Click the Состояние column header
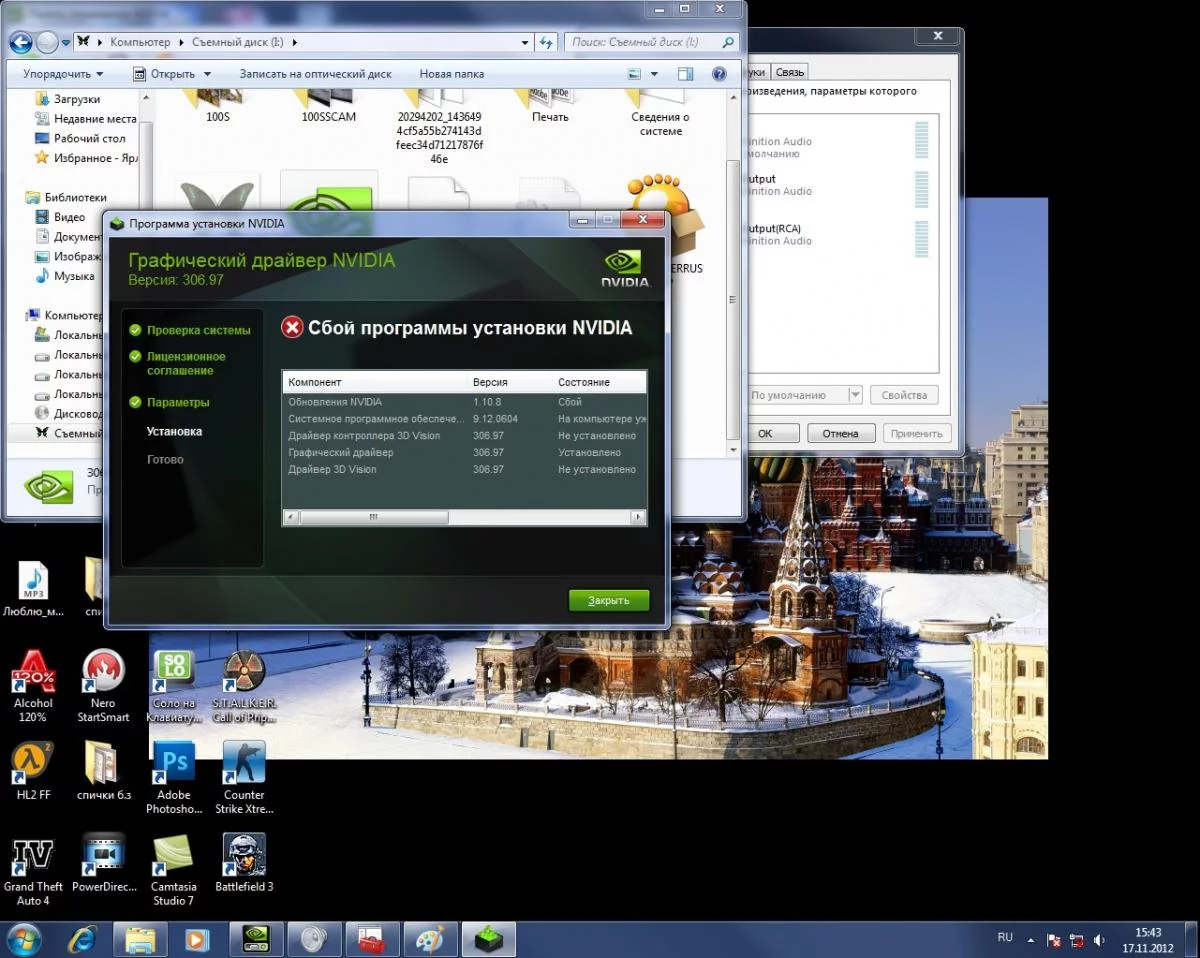 click(600, 382)
